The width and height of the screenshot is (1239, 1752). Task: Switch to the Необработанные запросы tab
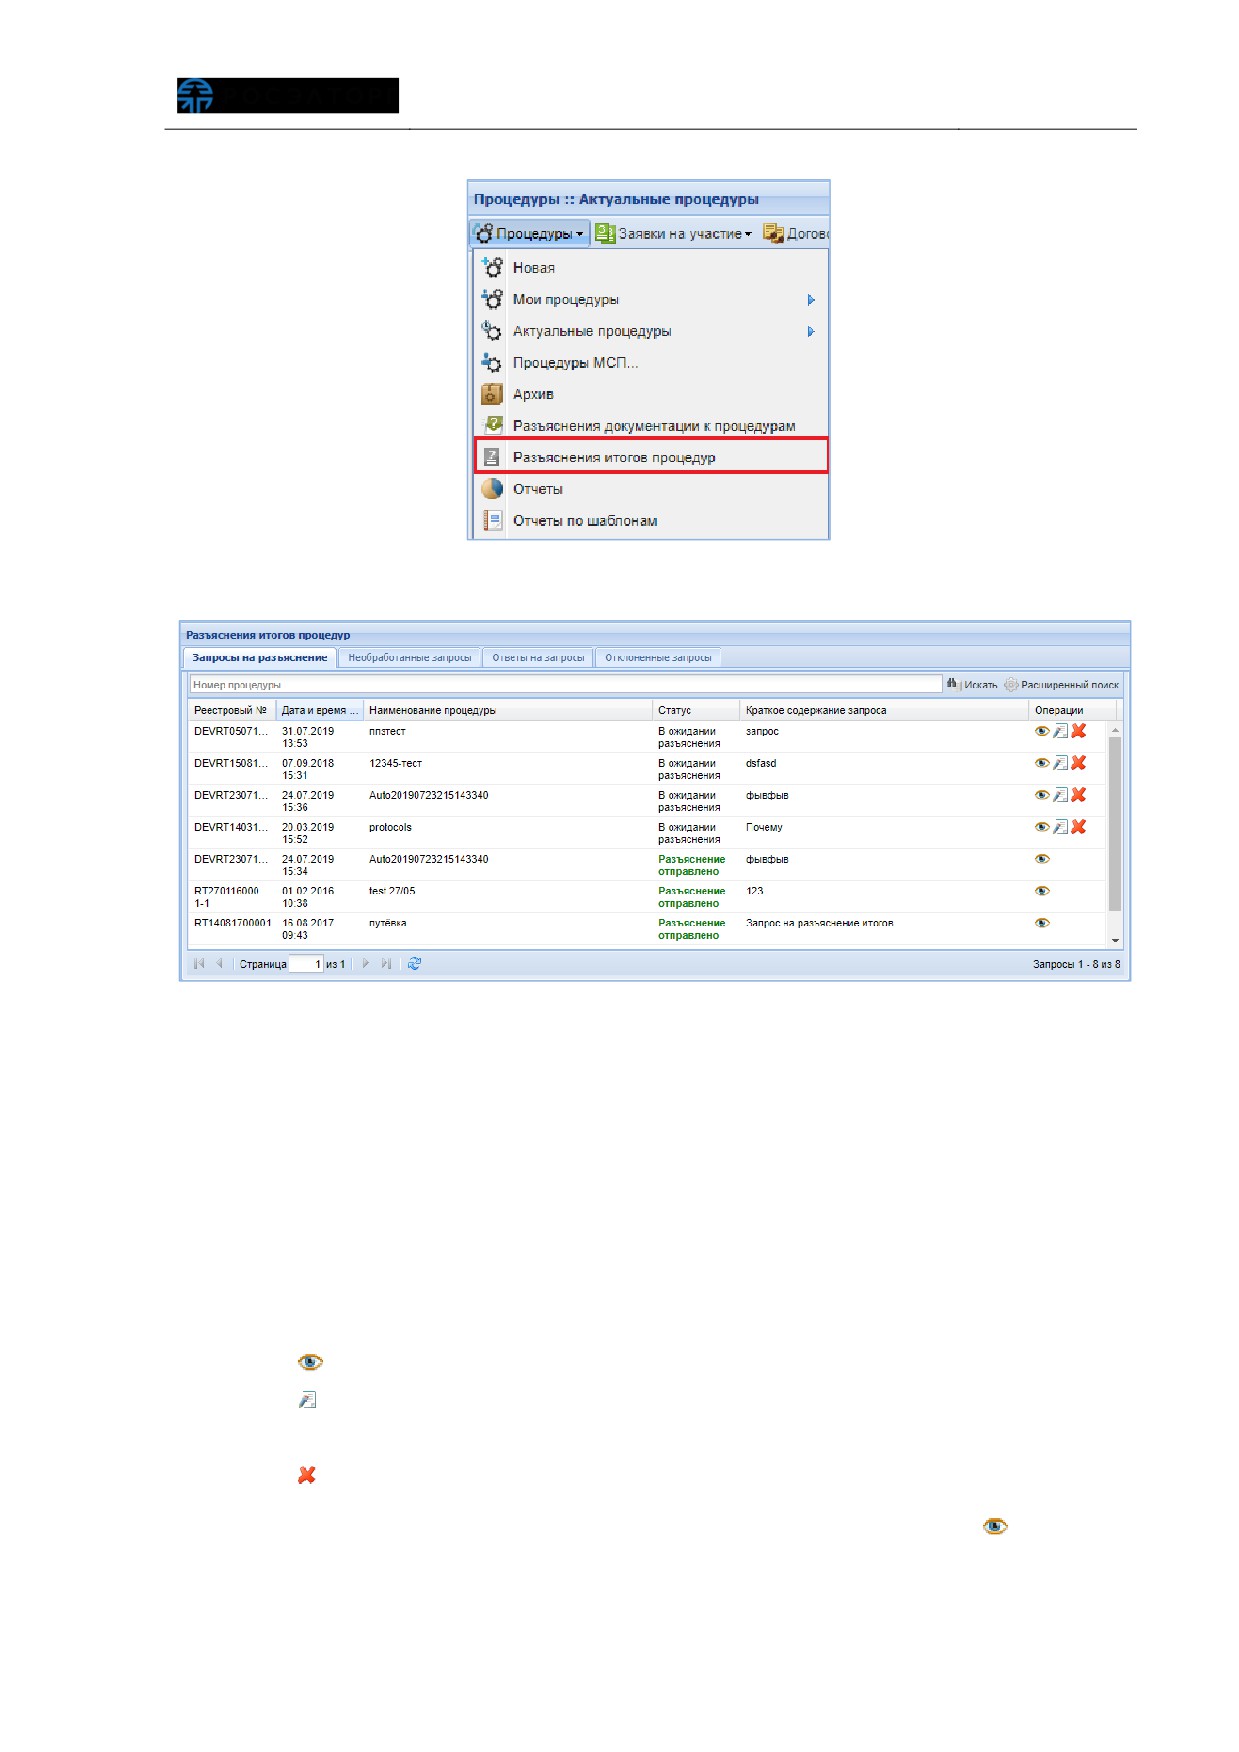tap(410, 658)
